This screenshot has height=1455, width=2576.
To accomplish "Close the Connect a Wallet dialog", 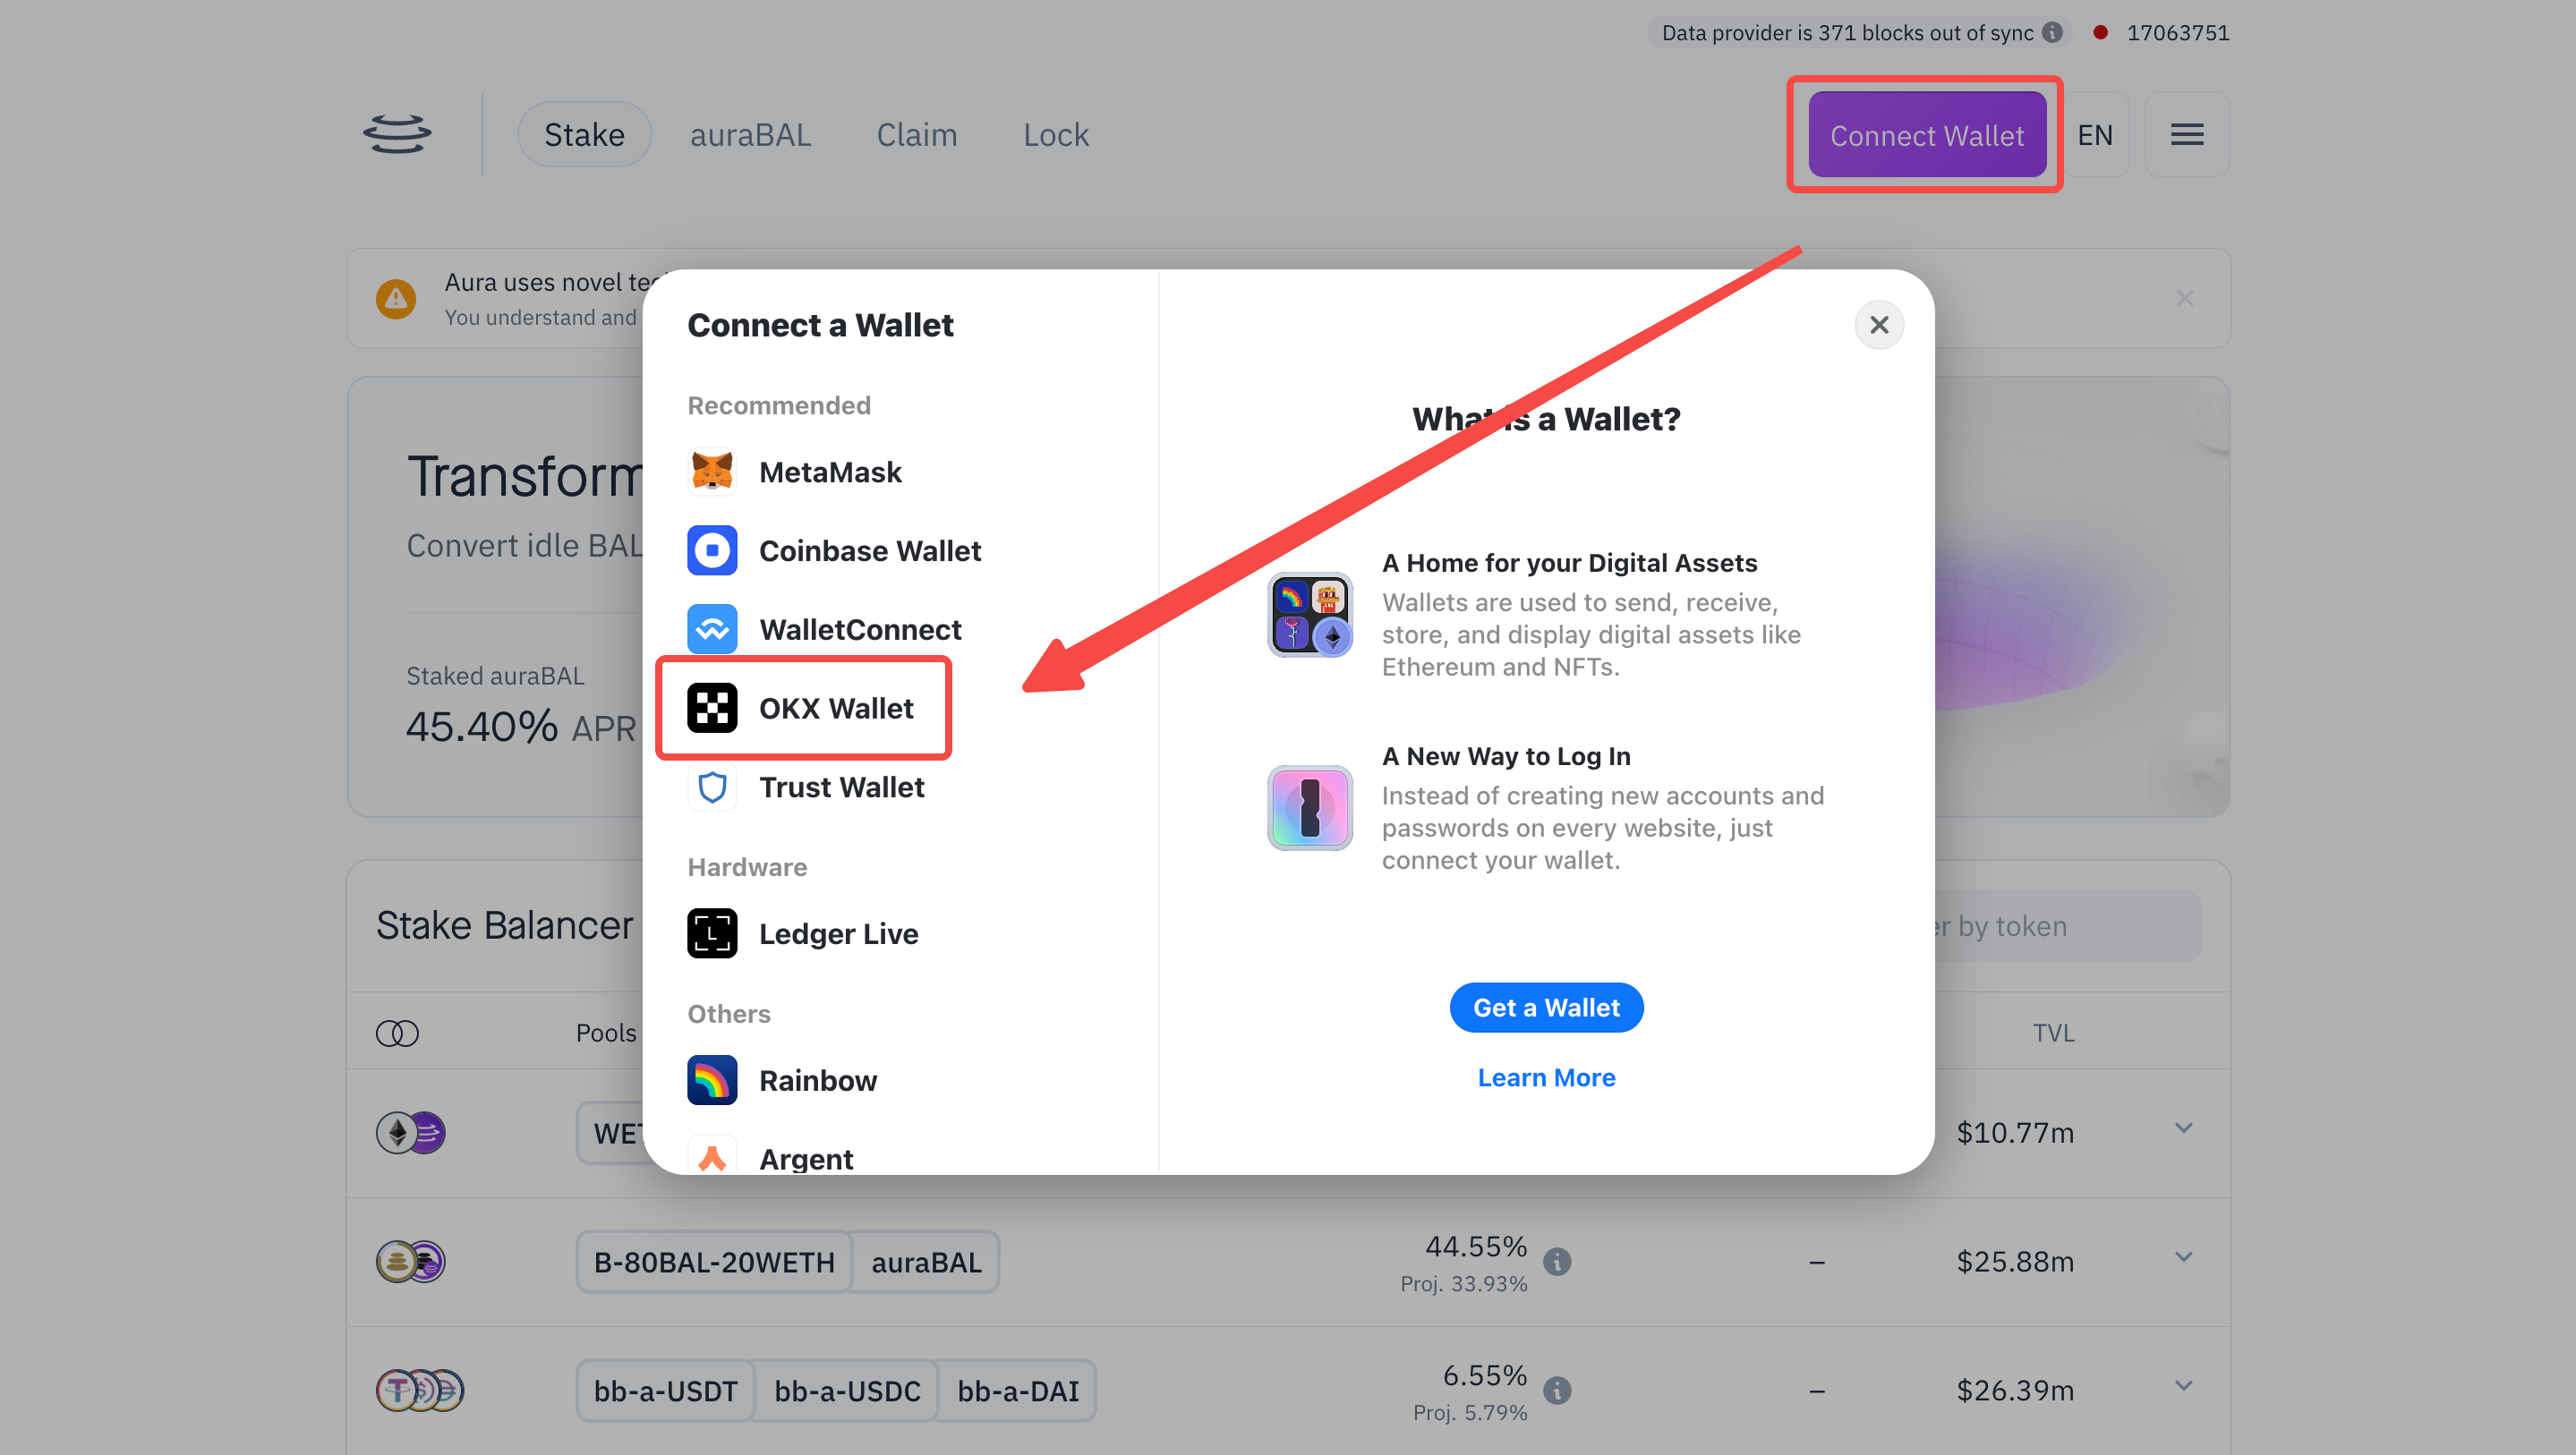I will [x=1879, y=324].
